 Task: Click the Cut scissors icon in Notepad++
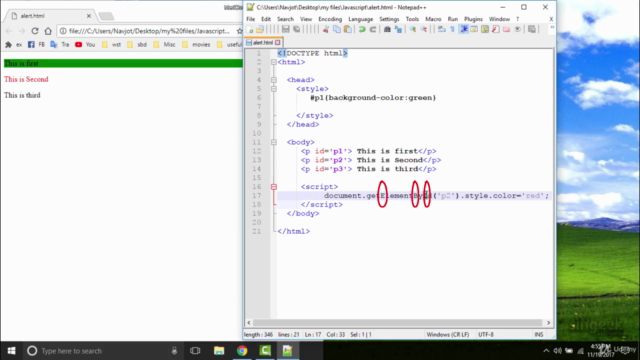click(326, 29)
